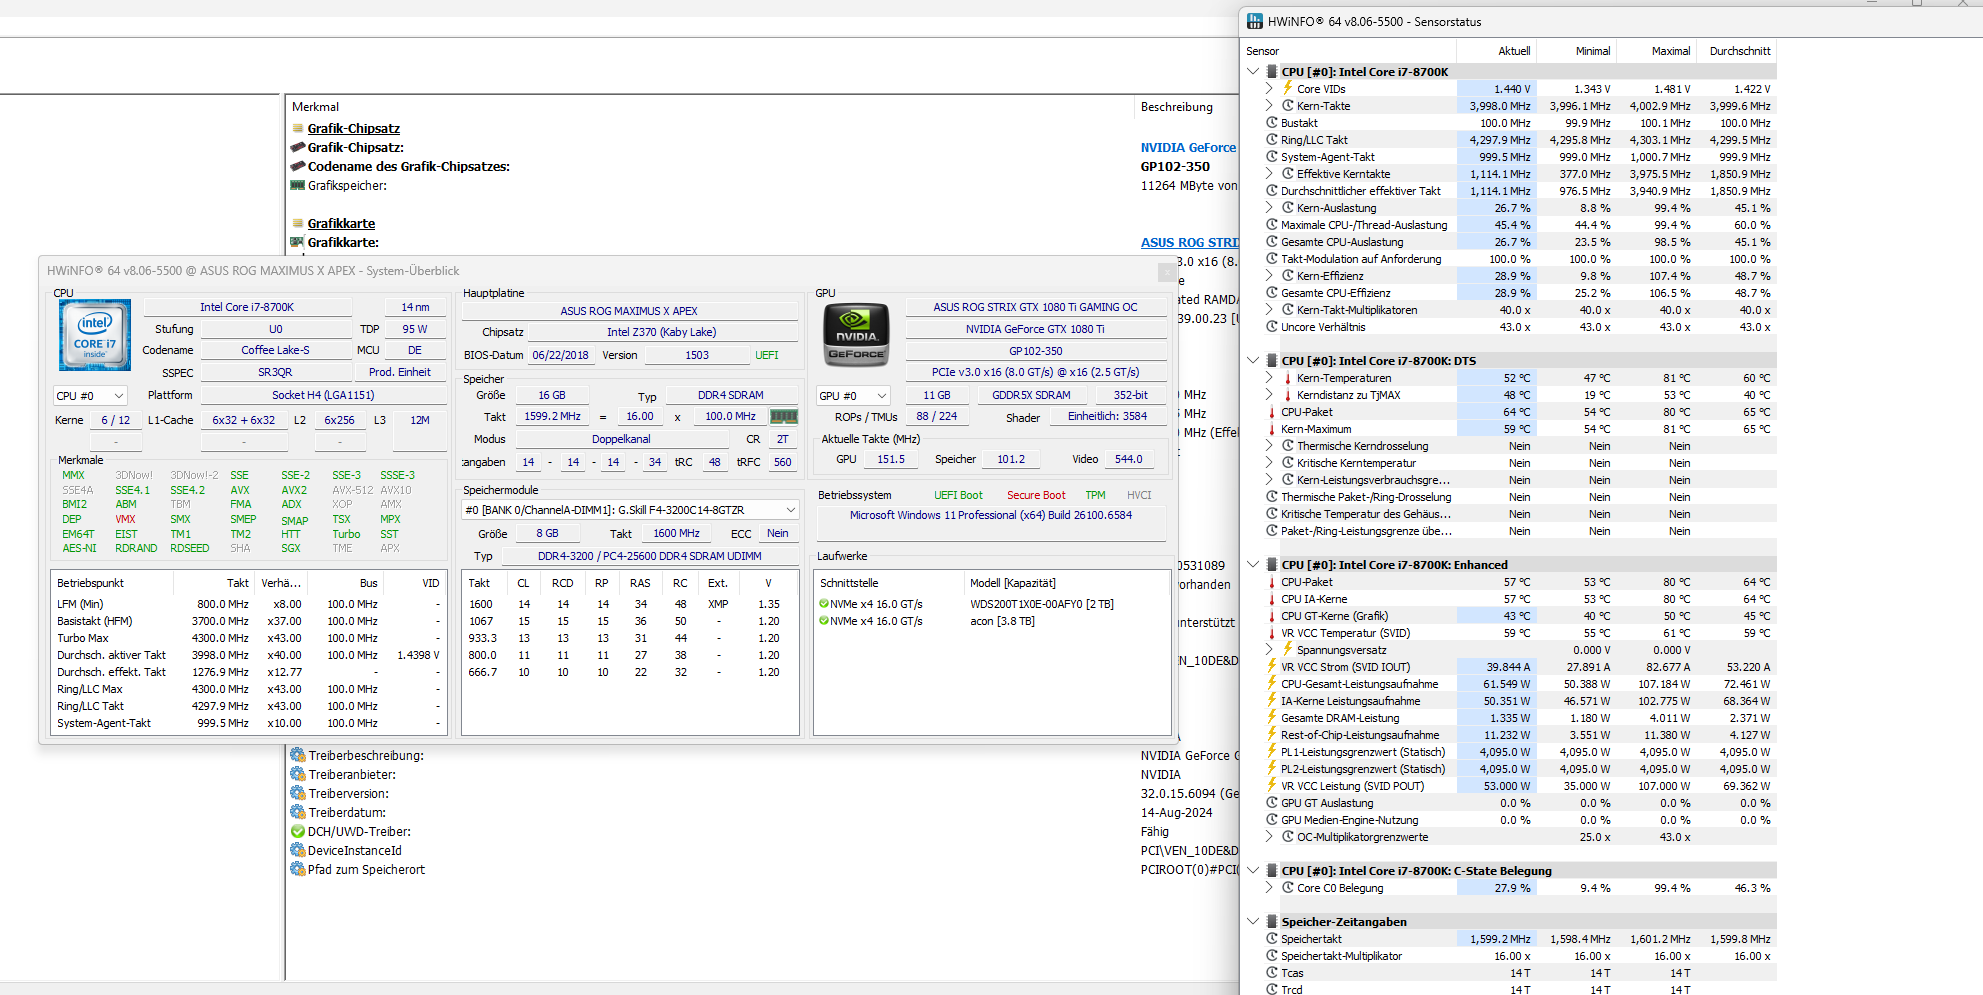The image size is (1983, 995).
Task: Click the clock icon beside Ring/LLC Takt sensor
Action: [x=1272, y=140]
